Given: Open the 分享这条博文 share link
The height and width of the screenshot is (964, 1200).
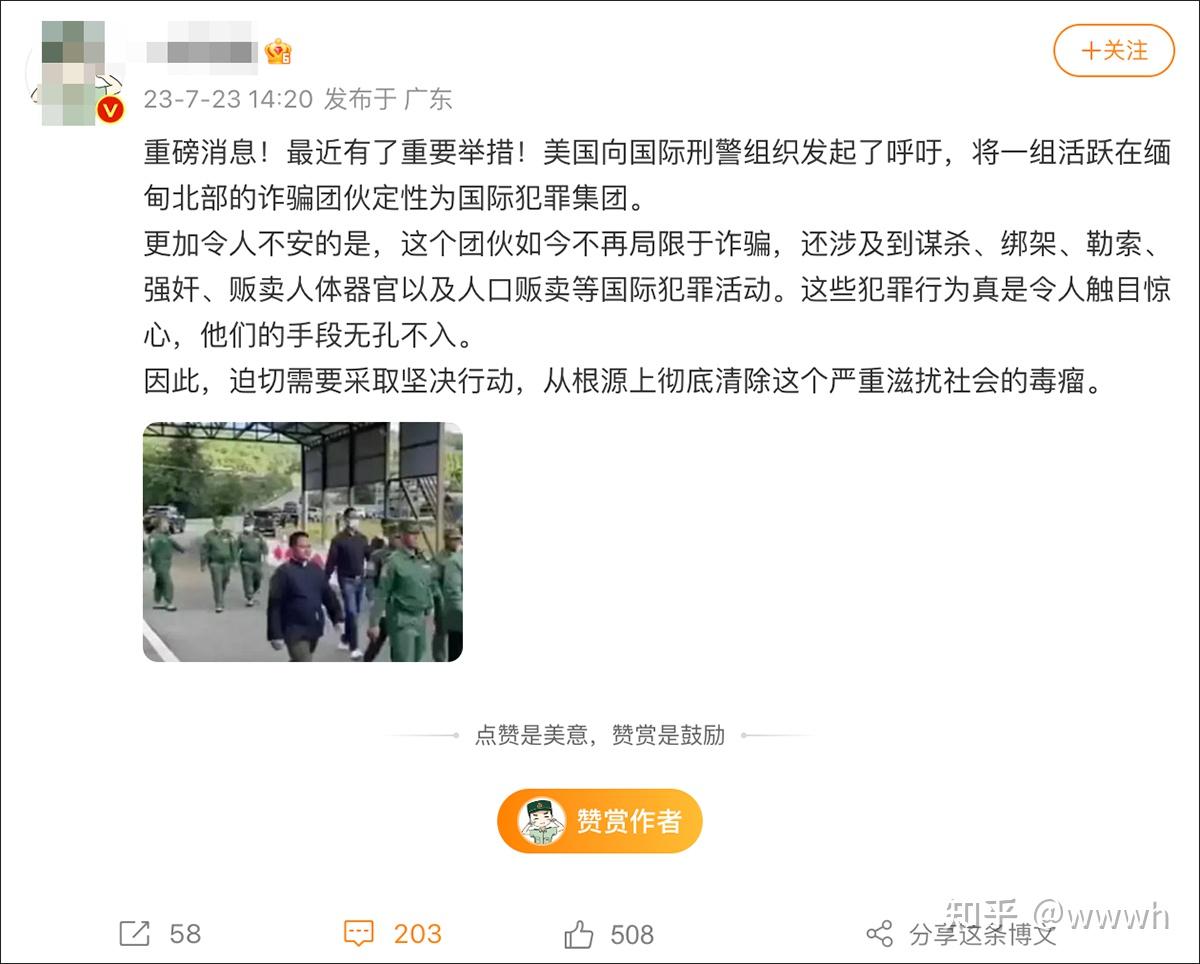Looking at the screenshot, I should [x=982, y=934].
